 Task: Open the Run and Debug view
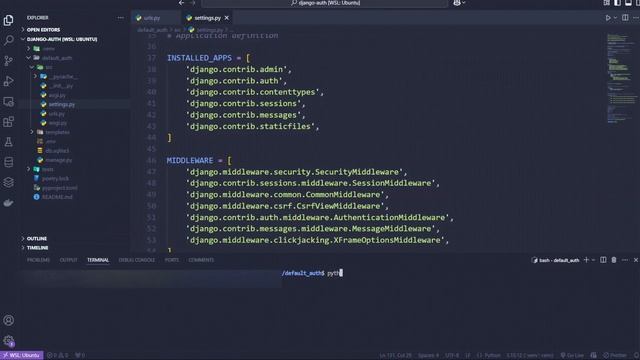click(8, 81)
